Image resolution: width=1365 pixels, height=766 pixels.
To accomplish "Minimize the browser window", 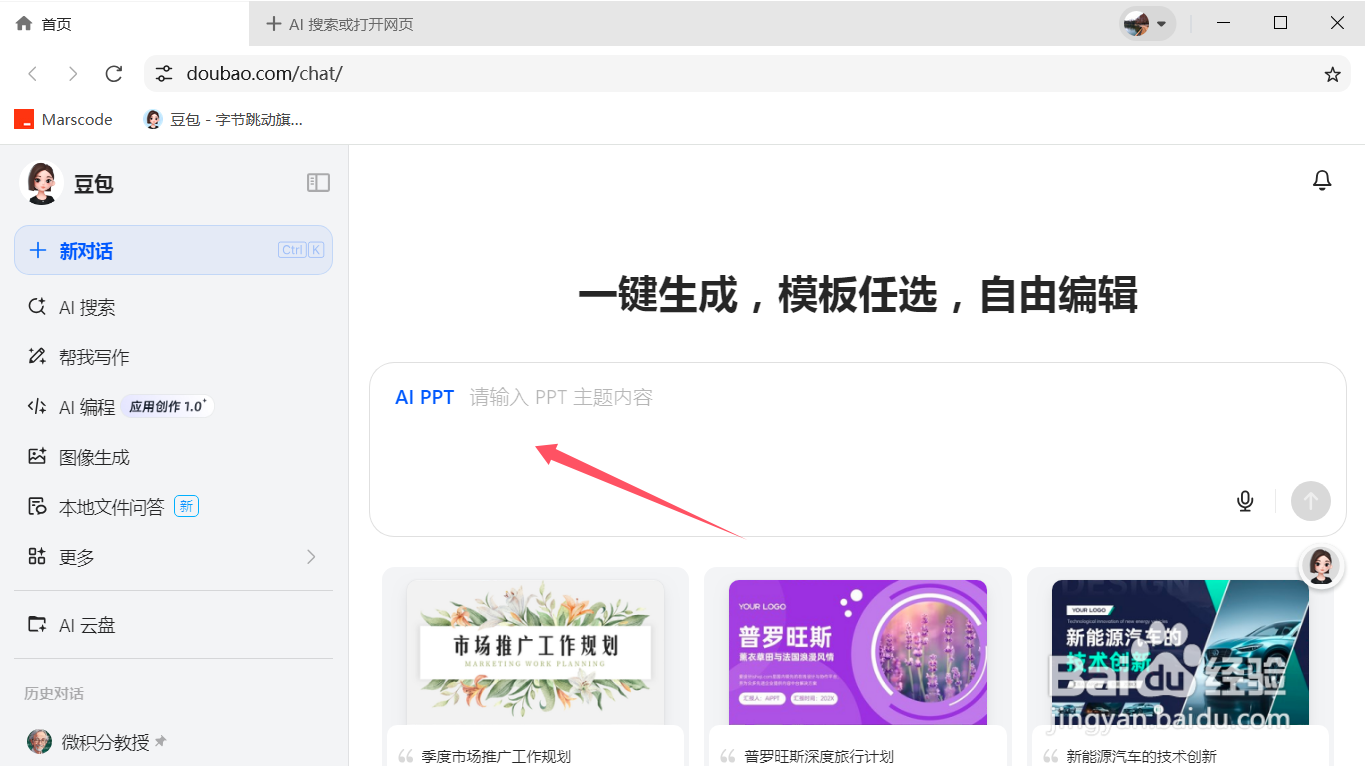I will tap(1223, 23).
